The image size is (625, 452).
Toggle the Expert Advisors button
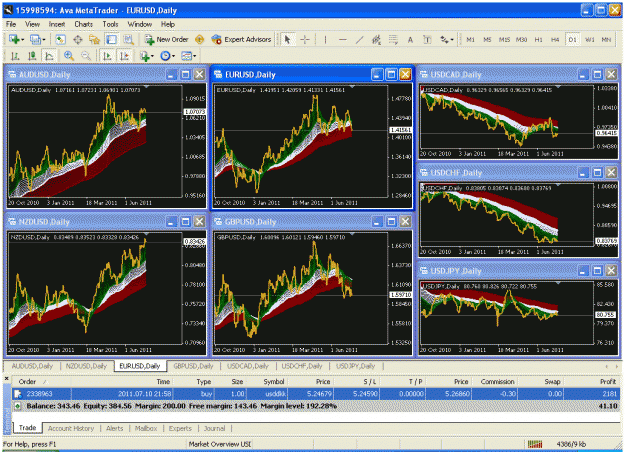[241, 39]
